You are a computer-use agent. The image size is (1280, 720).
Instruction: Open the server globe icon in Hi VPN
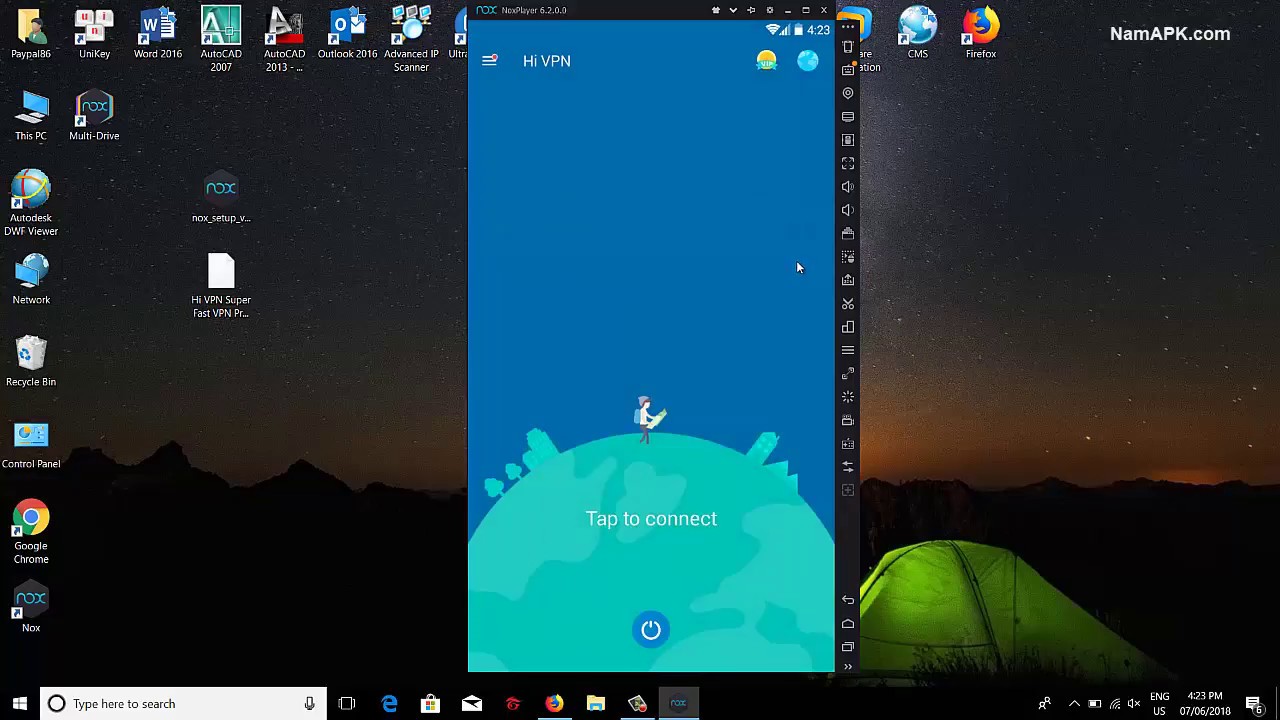click(808, 61)
